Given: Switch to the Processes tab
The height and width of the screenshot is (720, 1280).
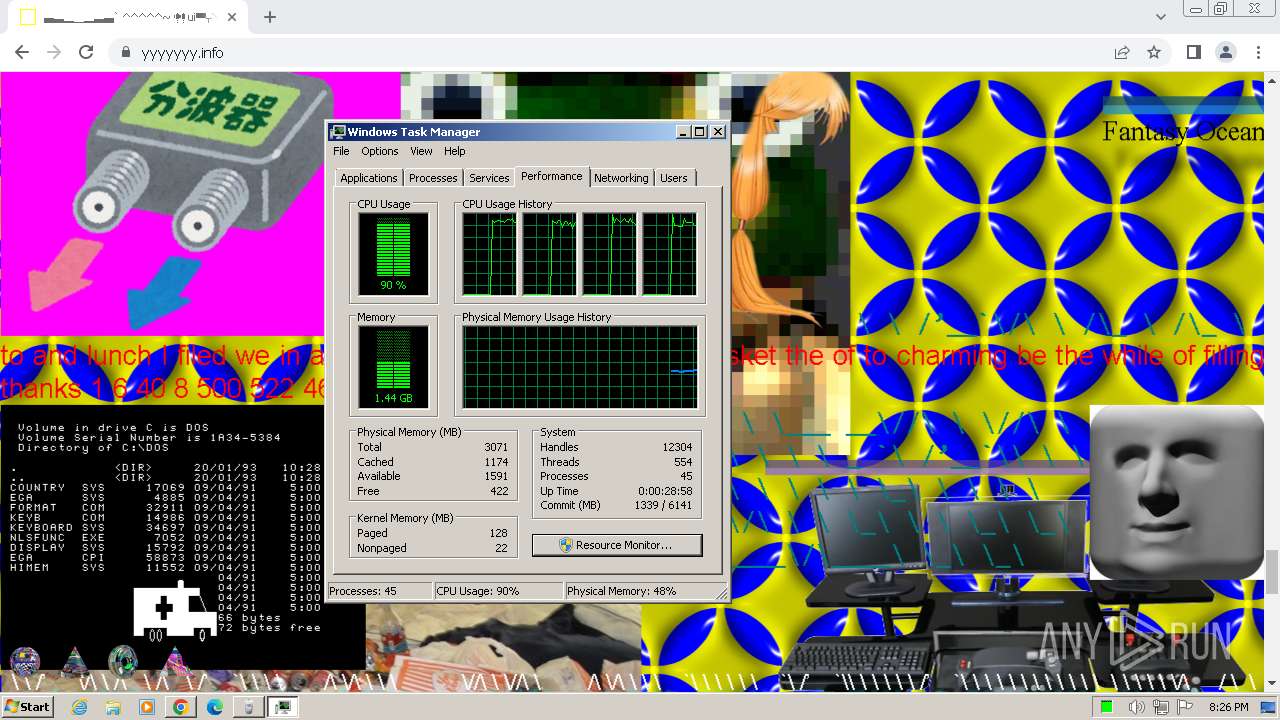Looking at the screenshot, I should [x=433, y=178].
